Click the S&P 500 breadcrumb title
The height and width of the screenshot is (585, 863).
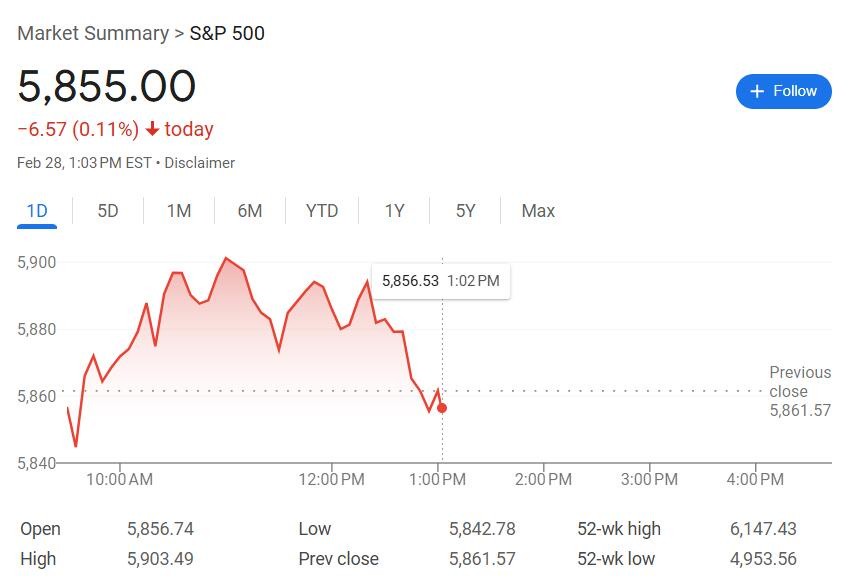tap(227, 33)
